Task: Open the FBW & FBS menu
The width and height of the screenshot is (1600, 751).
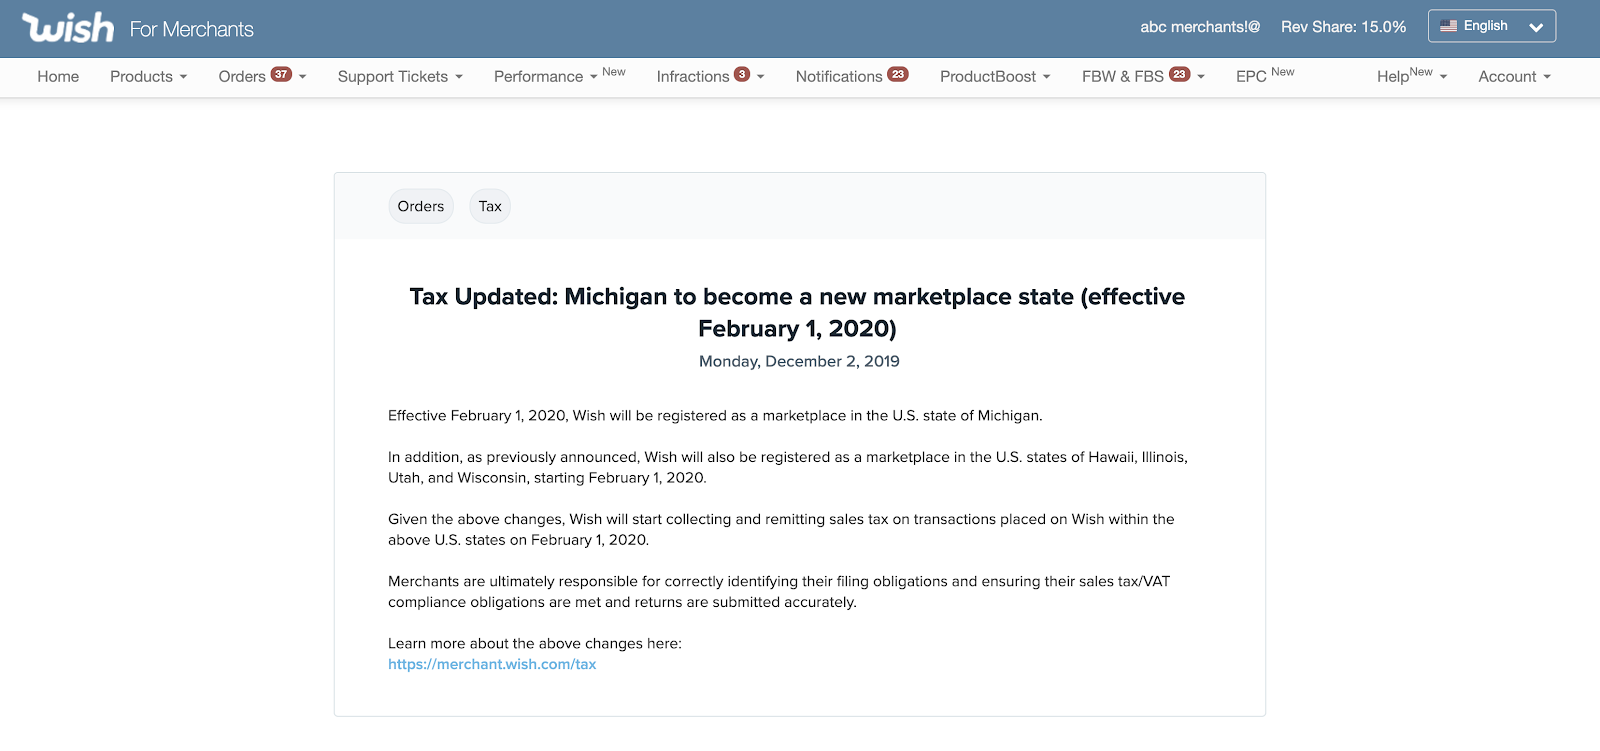Action: (1143, 77)
